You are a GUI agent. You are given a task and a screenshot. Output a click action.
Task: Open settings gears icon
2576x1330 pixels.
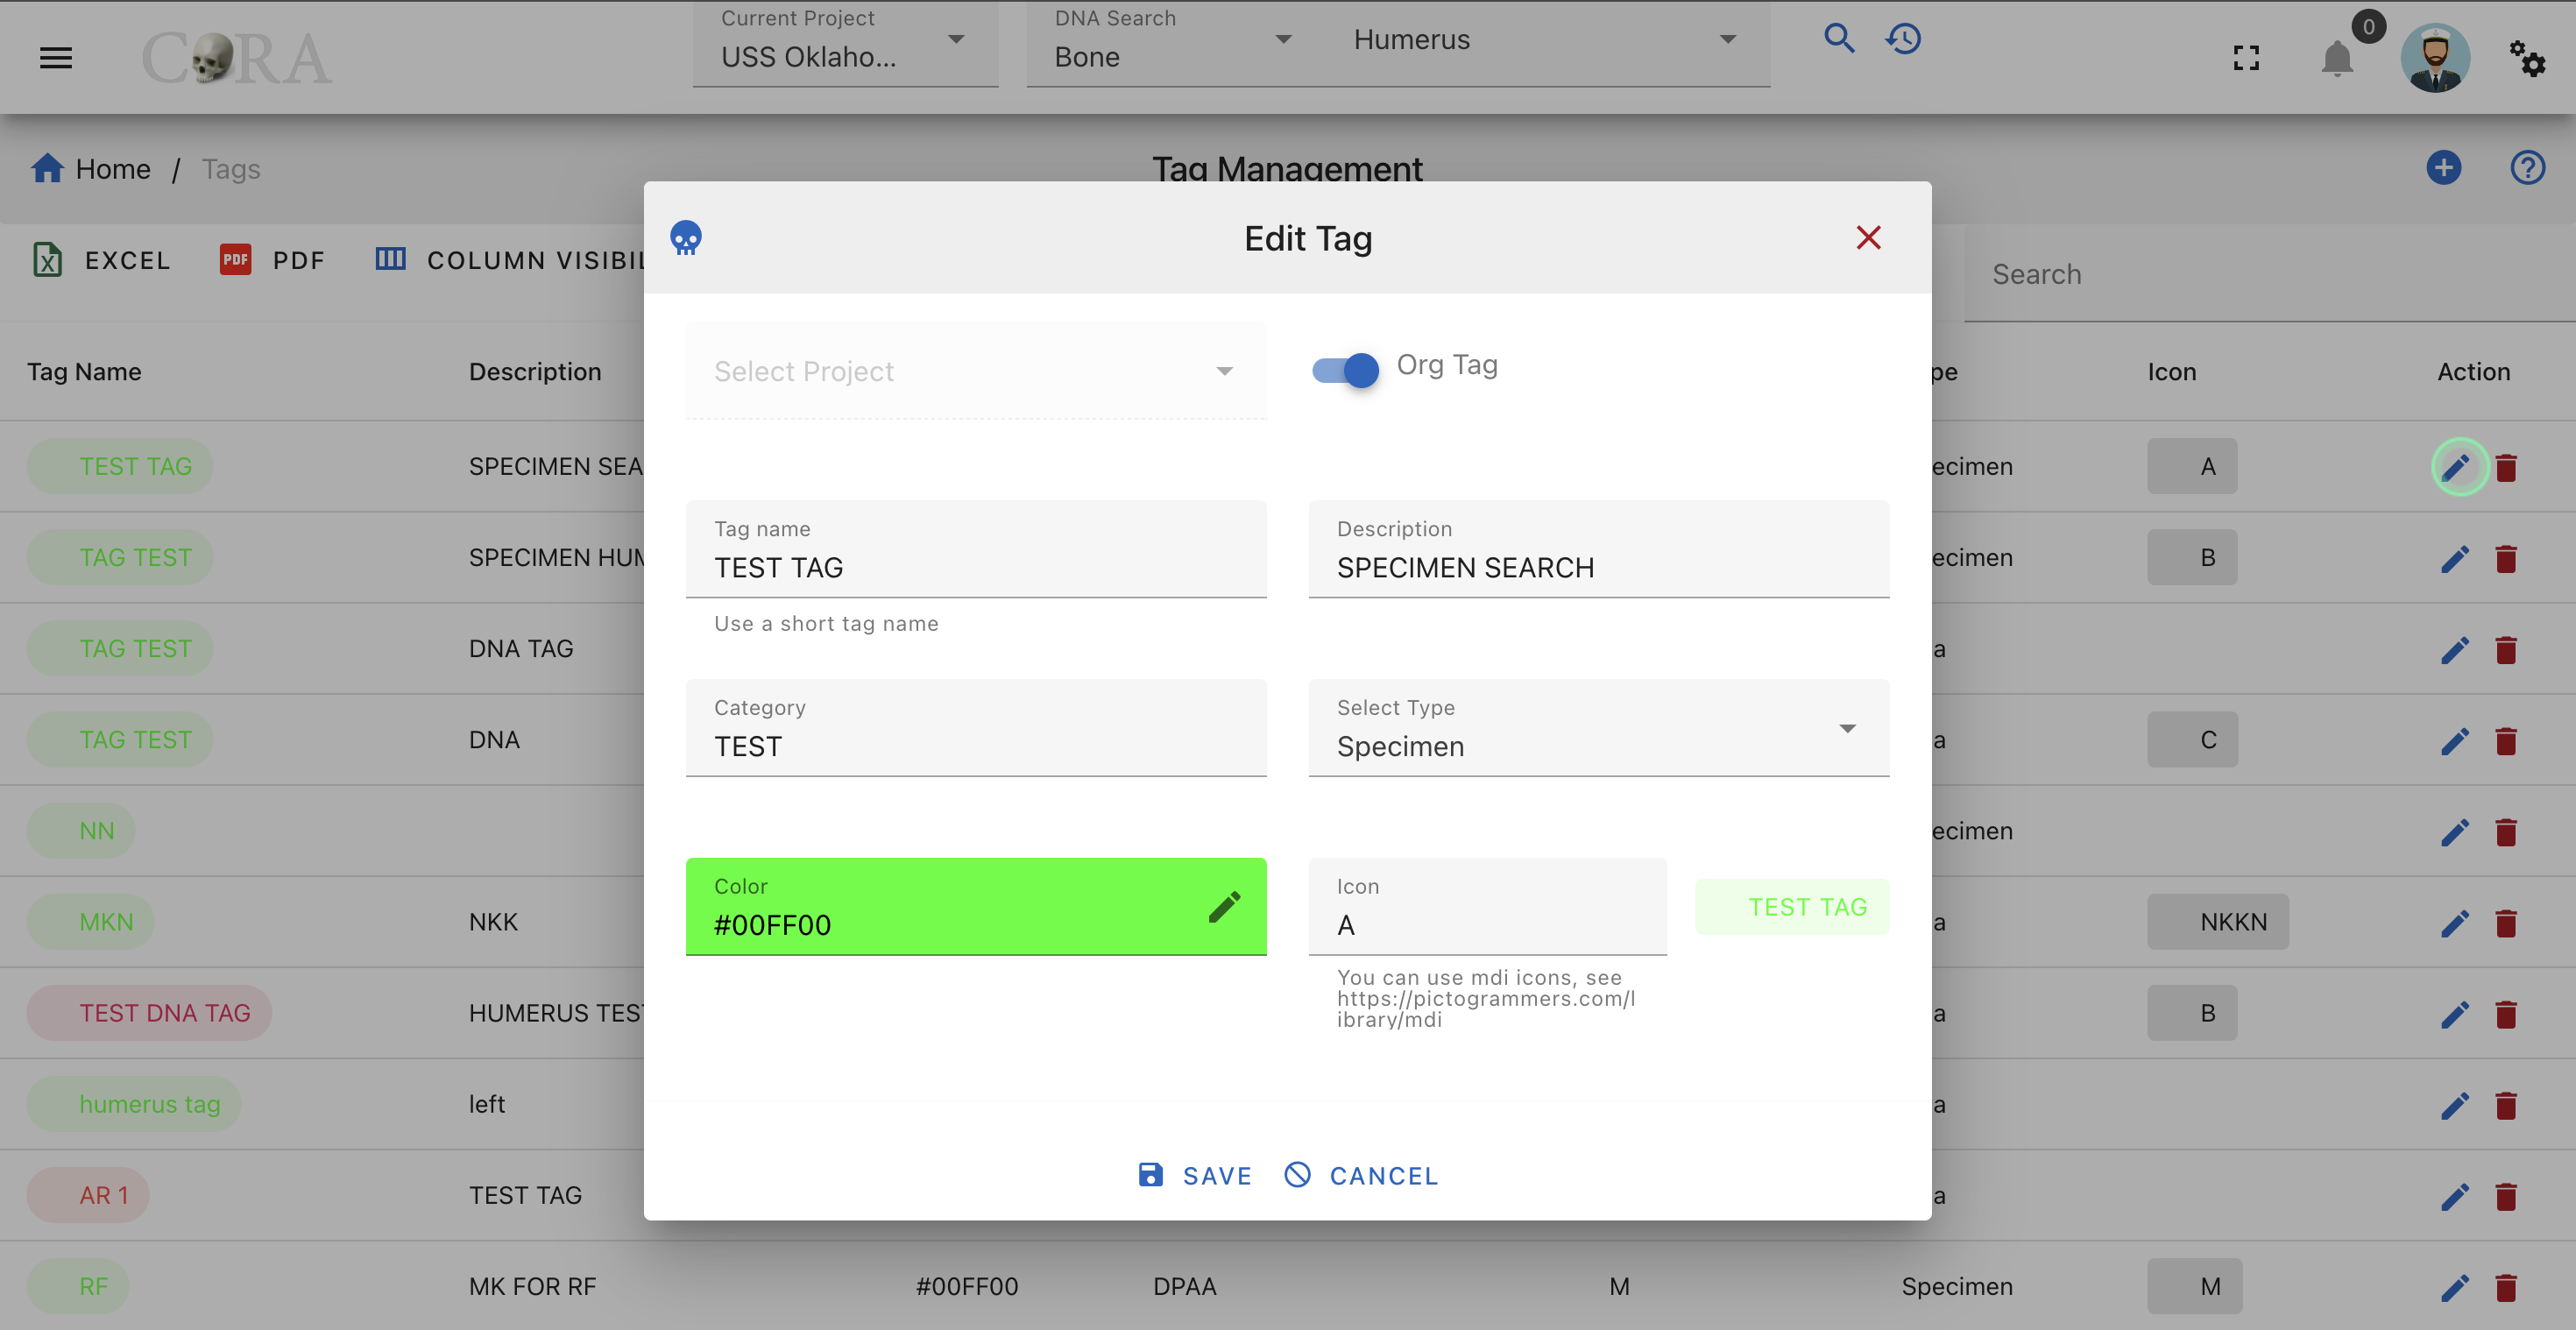coord(2527,58)
